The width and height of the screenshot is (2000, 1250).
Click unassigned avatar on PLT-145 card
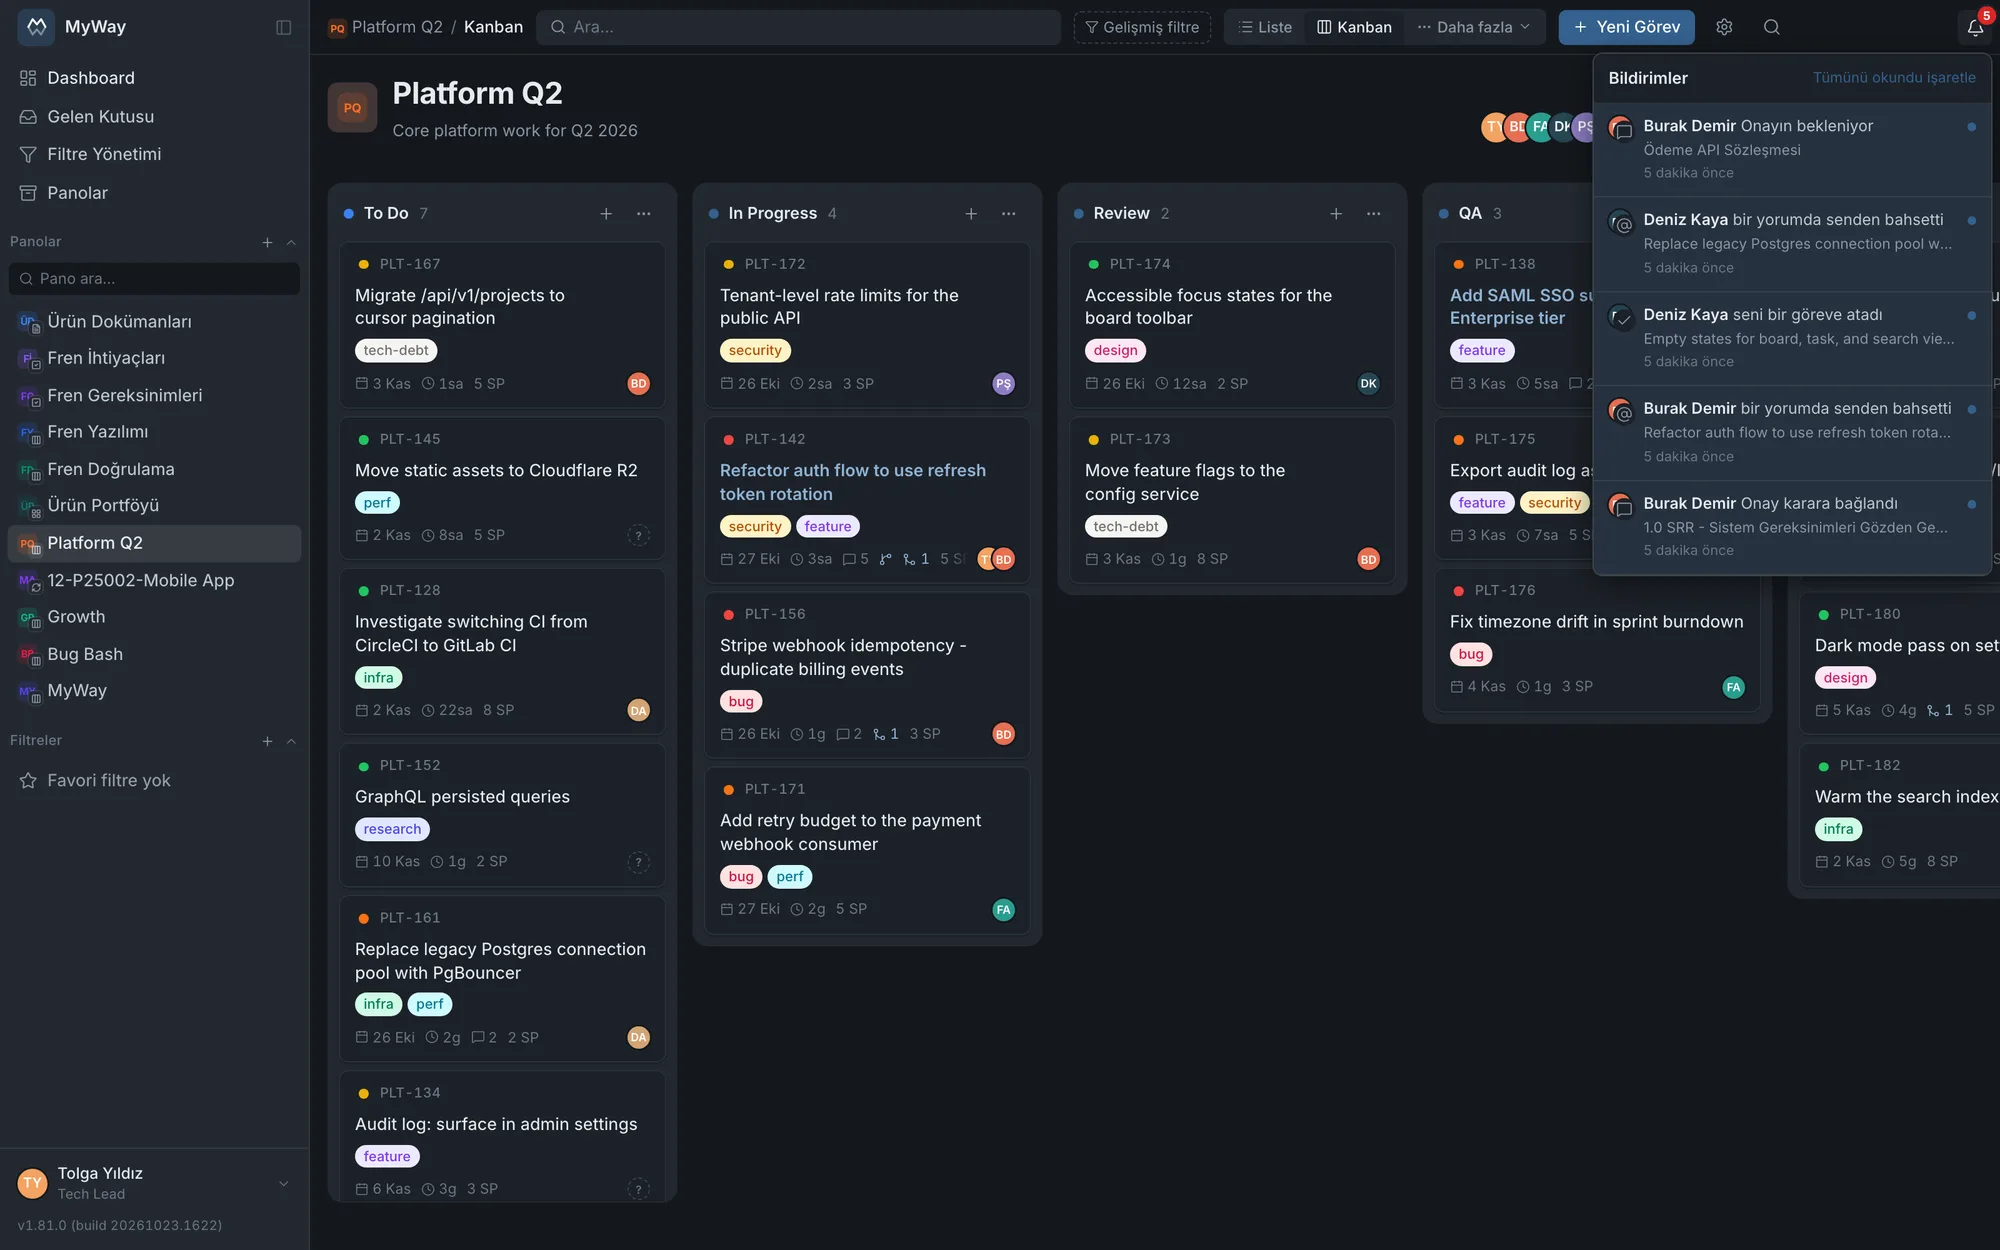(638, 535)
